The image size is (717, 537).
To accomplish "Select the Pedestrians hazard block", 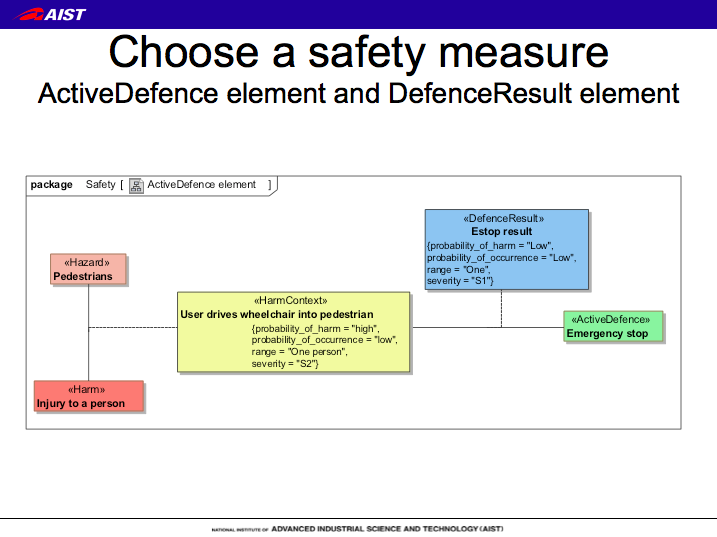I will (x=88, y=269).
